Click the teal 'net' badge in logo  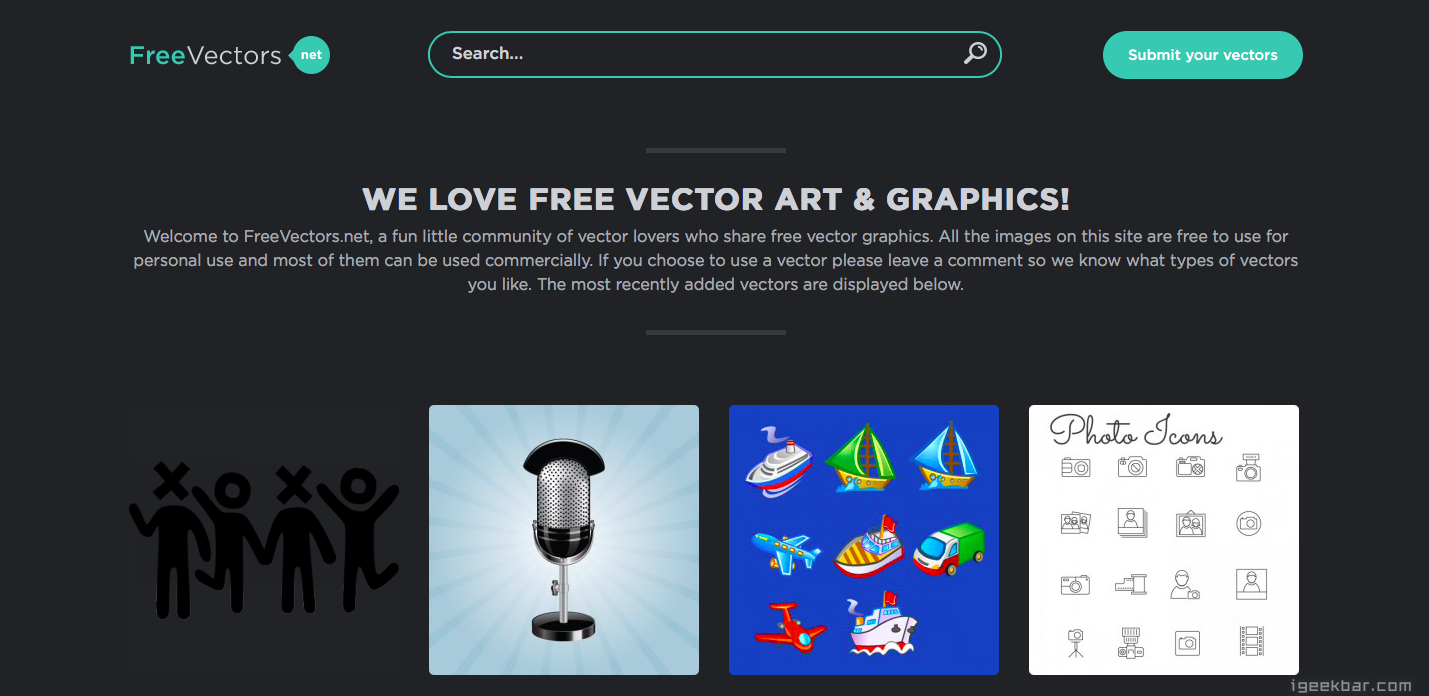(310, 55)
